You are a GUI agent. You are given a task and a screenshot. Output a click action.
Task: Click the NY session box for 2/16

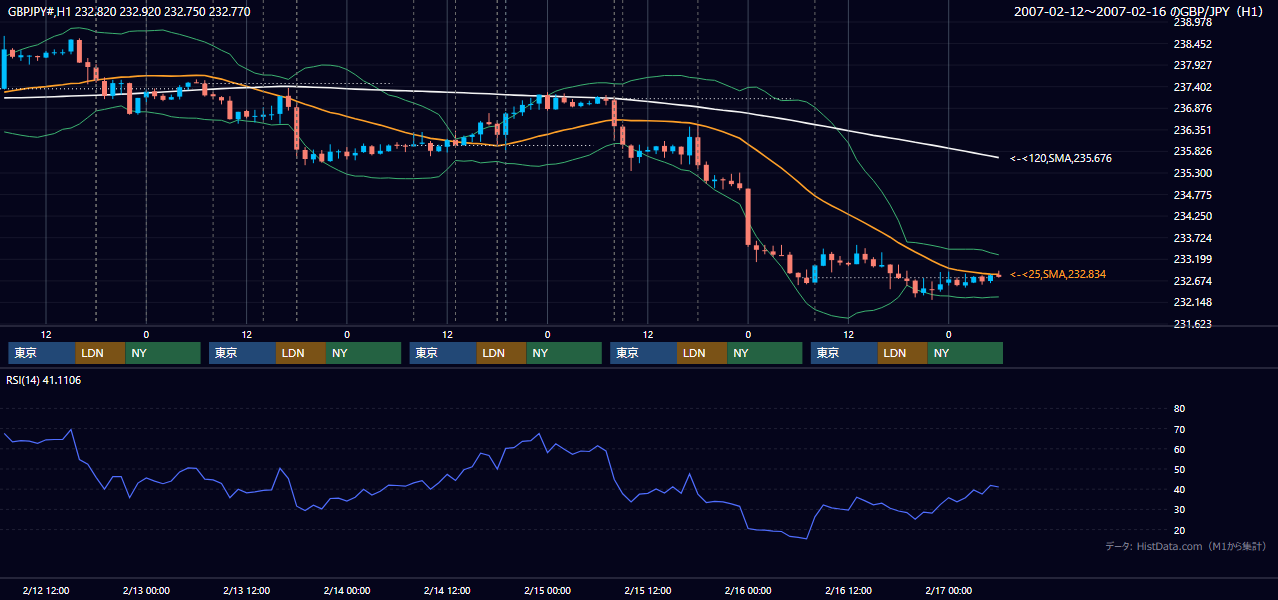[965, 353]
